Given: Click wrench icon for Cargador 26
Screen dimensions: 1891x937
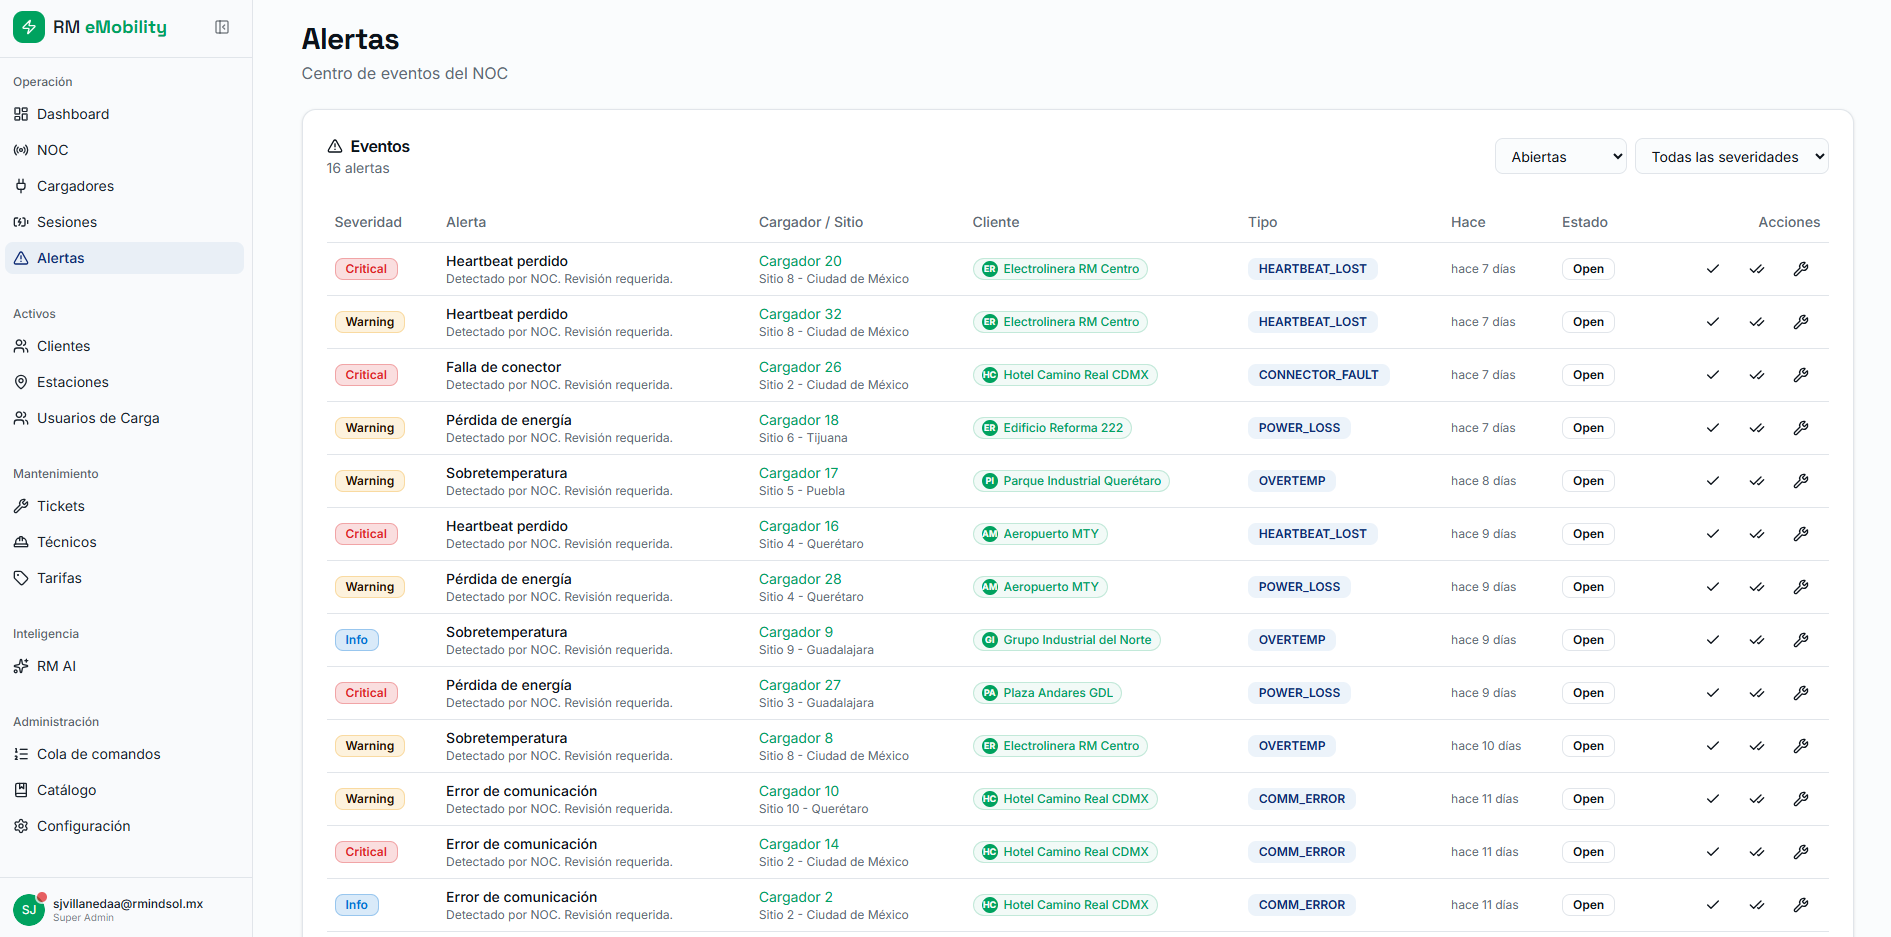Looking at the screenshot, I should tap(1801, 375).
